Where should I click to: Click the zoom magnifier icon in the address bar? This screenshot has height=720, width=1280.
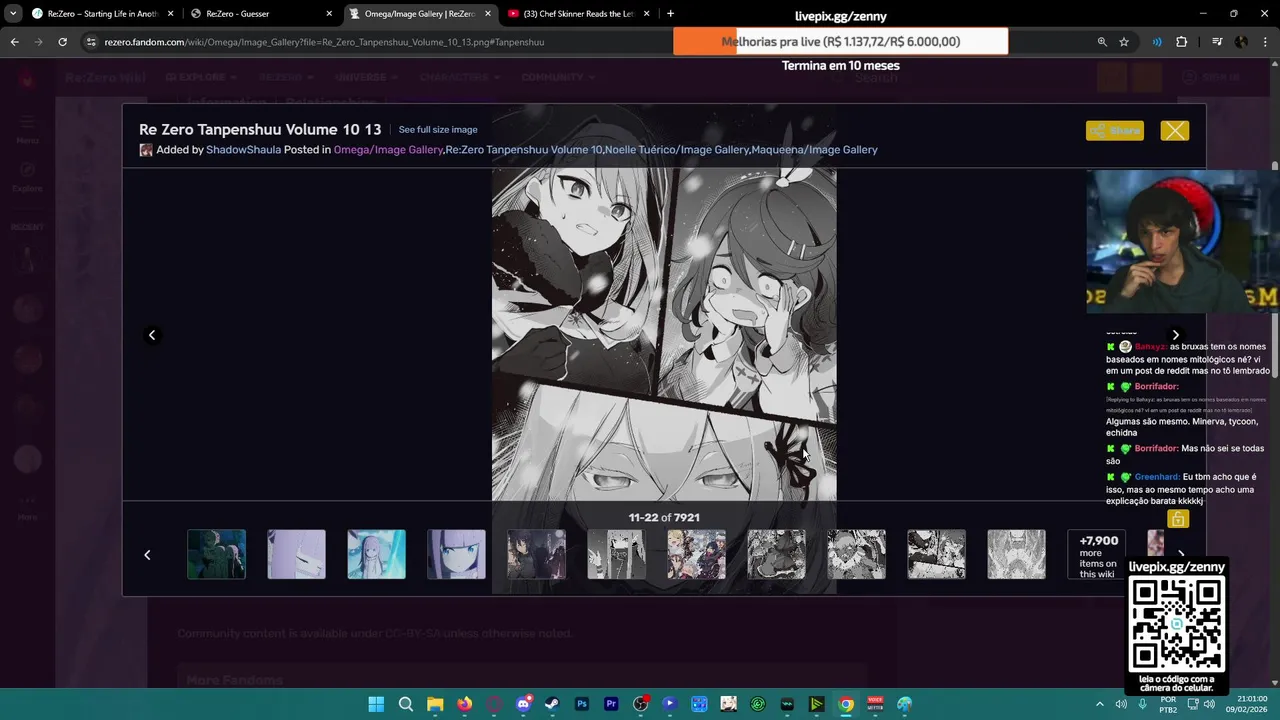pos(1102,42)
